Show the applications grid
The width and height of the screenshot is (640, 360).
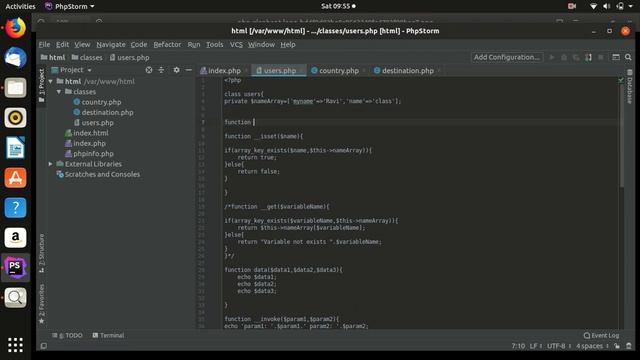[x=16, y=345]
